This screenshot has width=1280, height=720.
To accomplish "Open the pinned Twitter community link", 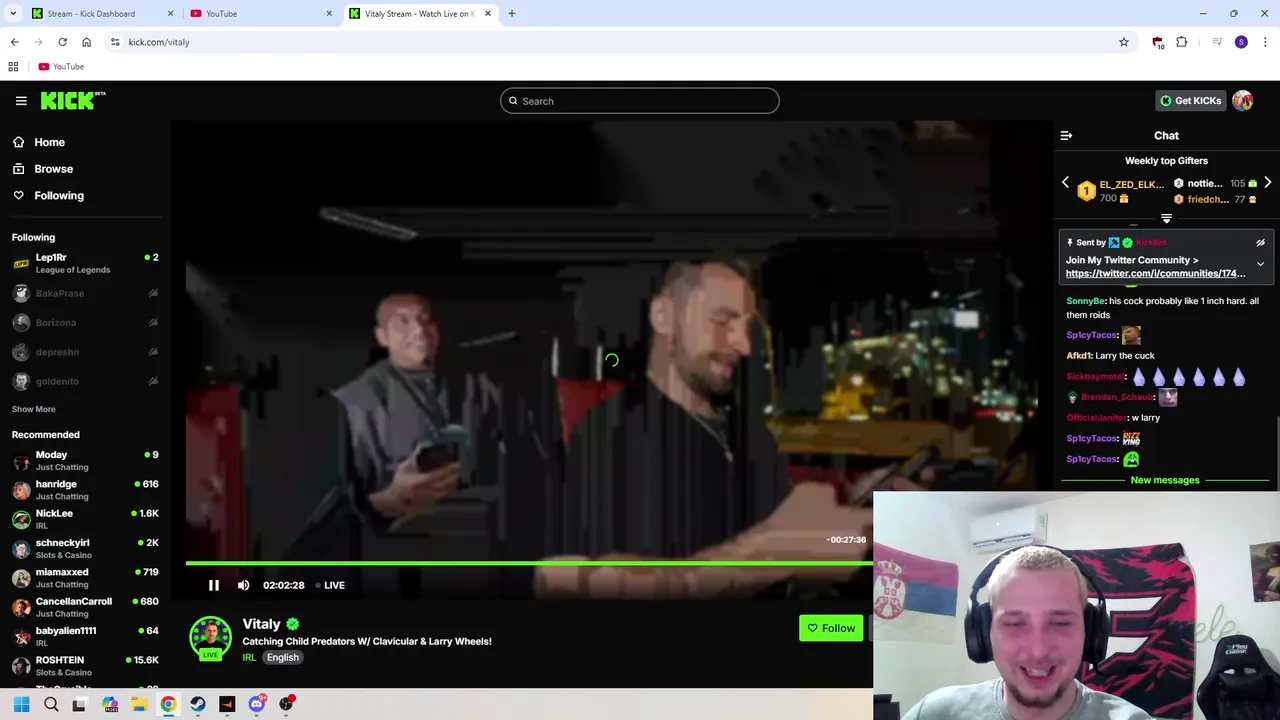I will [1155, 273].
